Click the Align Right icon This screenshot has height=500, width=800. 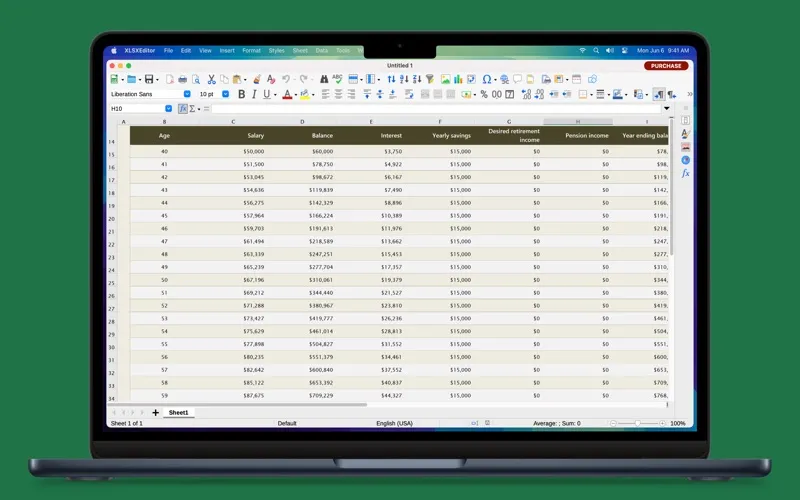351,94
